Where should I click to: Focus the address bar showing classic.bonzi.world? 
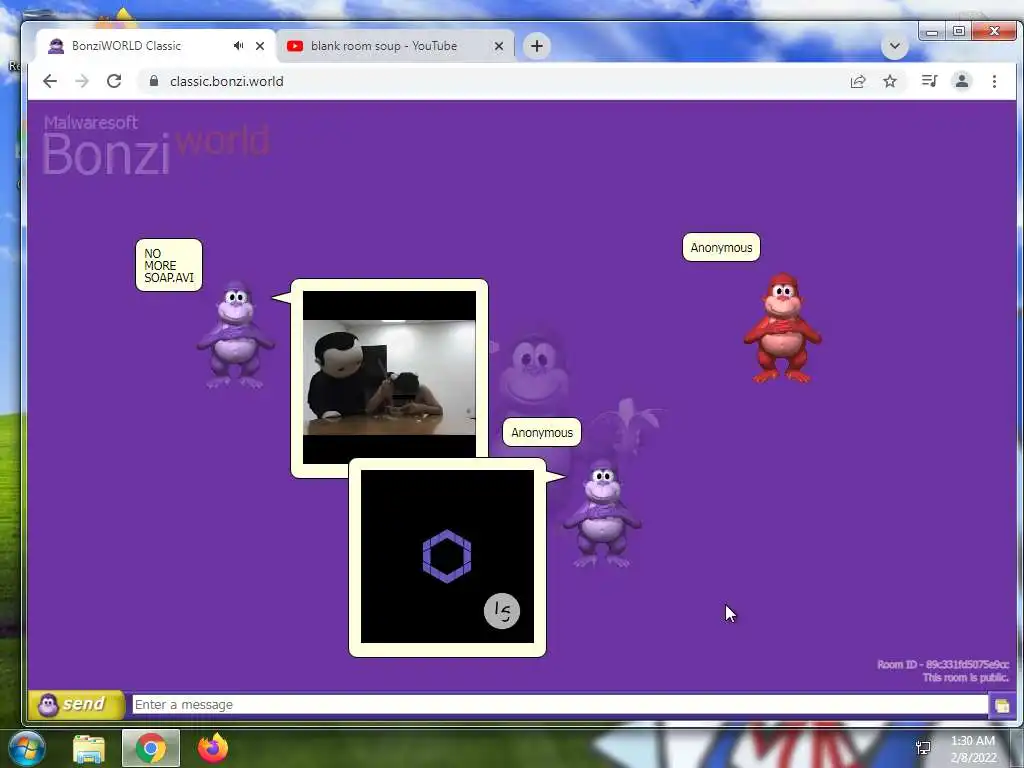[490, 81]
